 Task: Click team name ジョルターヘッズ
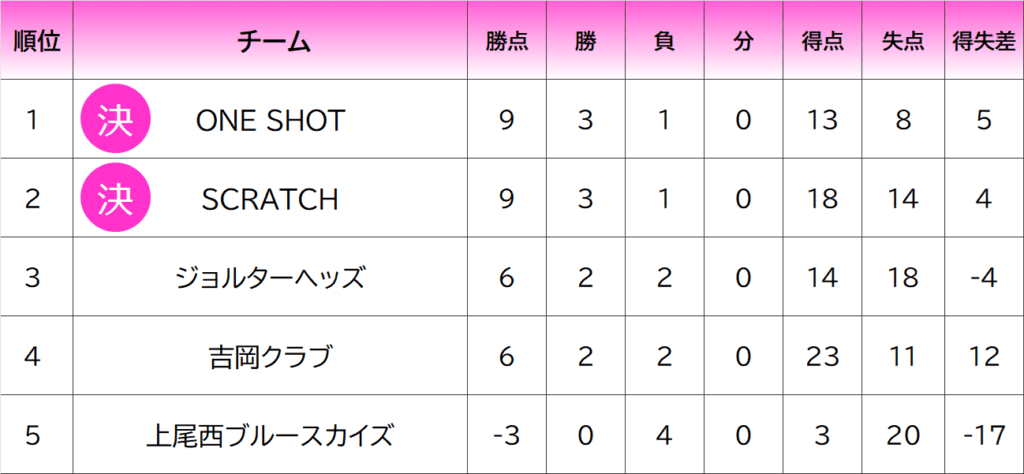pos(270,279)
